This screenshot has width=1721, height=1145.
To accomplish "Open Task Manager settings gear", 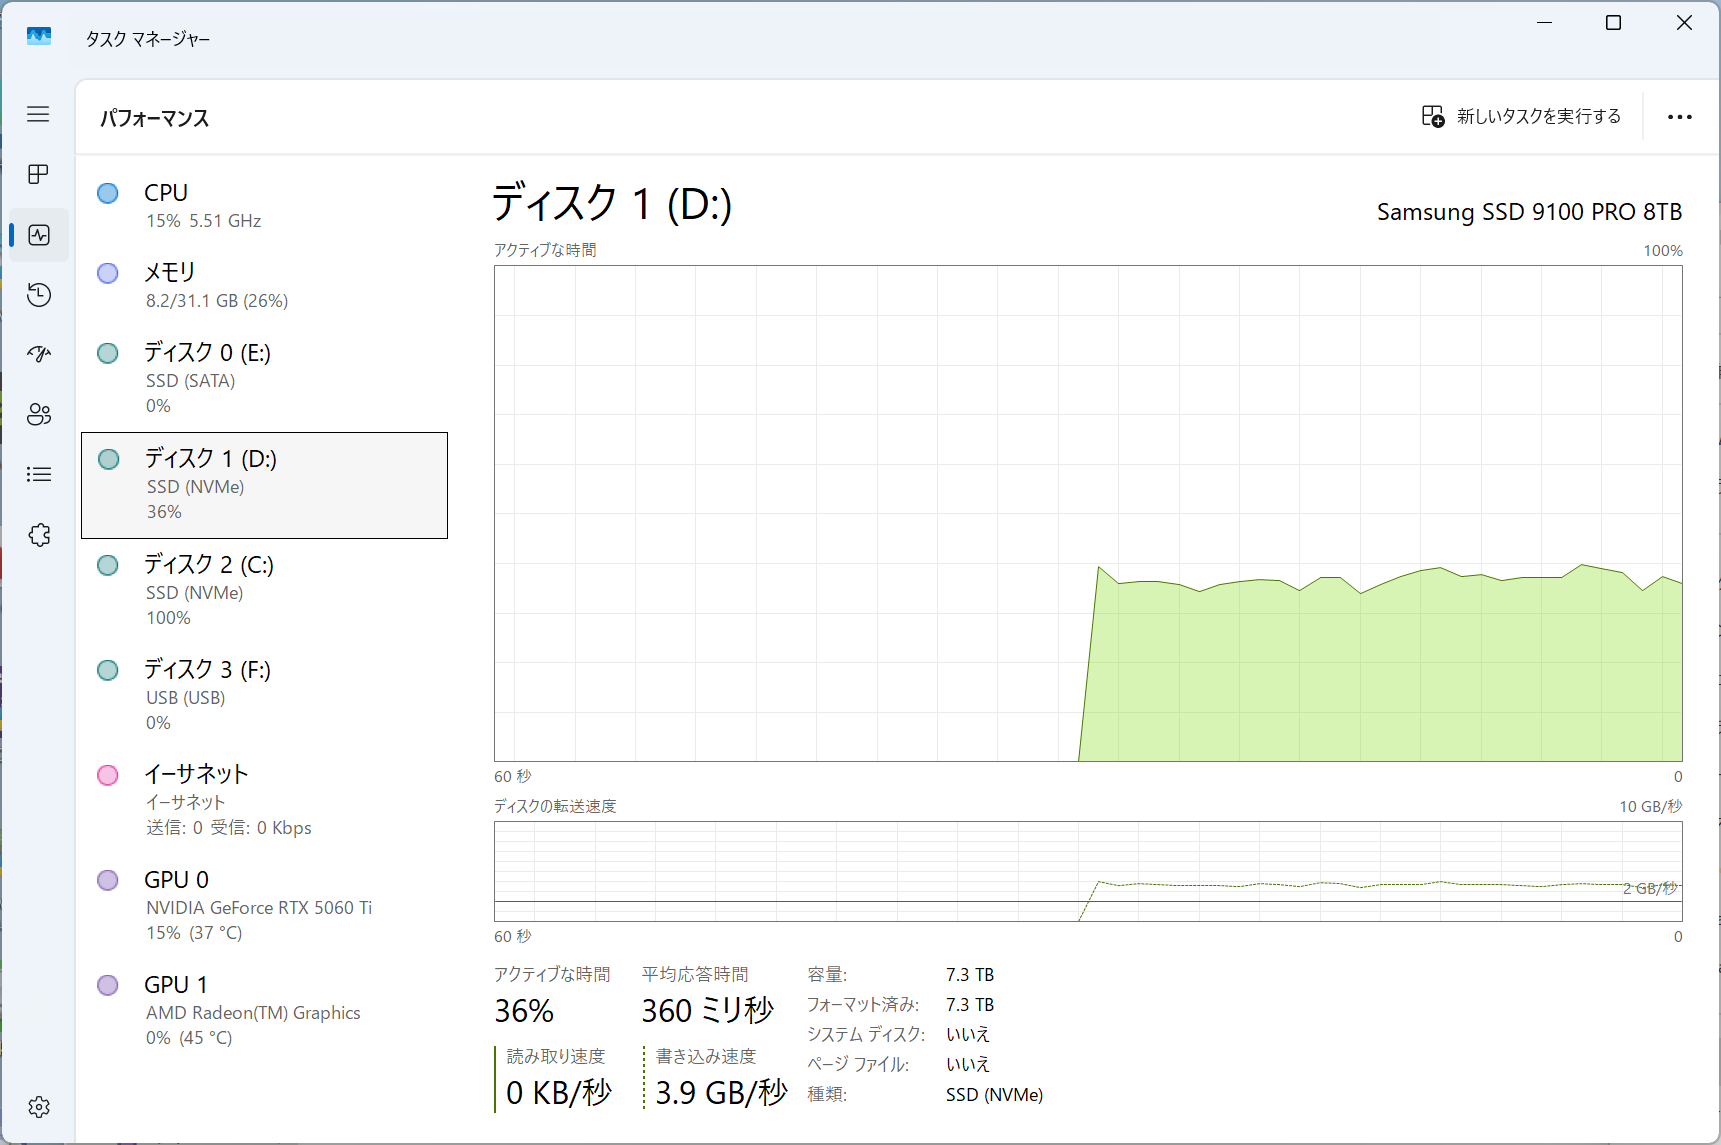I will [39, 1107].
